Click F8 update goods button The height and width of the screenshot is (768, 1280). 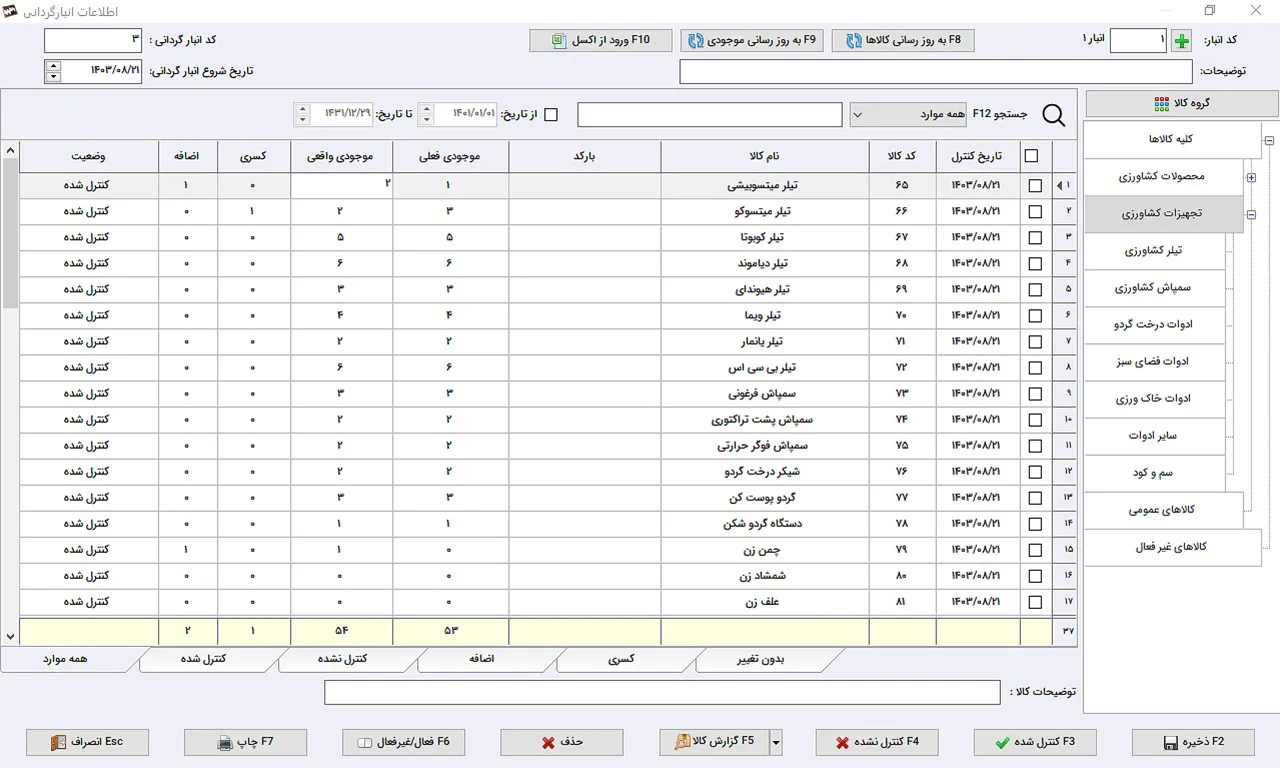[x=903, y=41]
